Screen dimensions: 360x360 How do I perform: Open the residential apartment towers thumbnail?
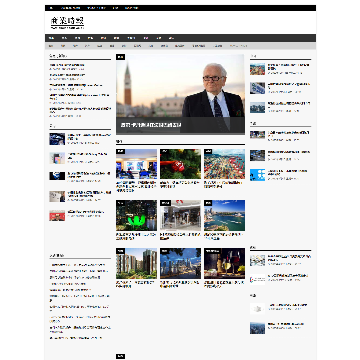136,263
